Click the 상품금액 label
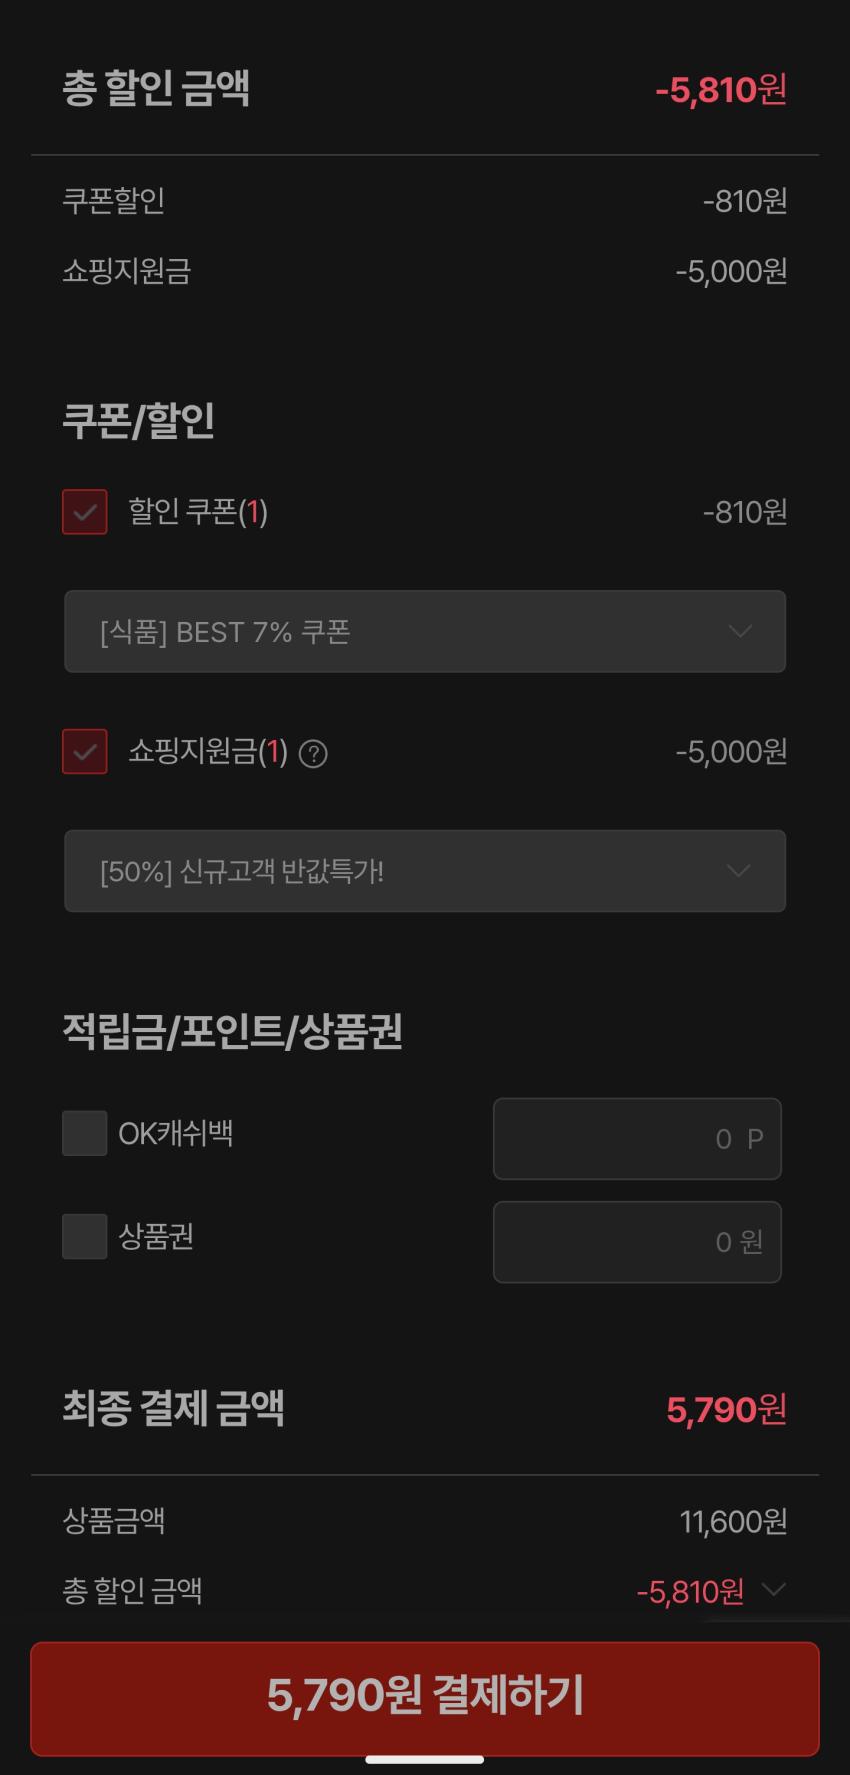 click(113, 1521)
